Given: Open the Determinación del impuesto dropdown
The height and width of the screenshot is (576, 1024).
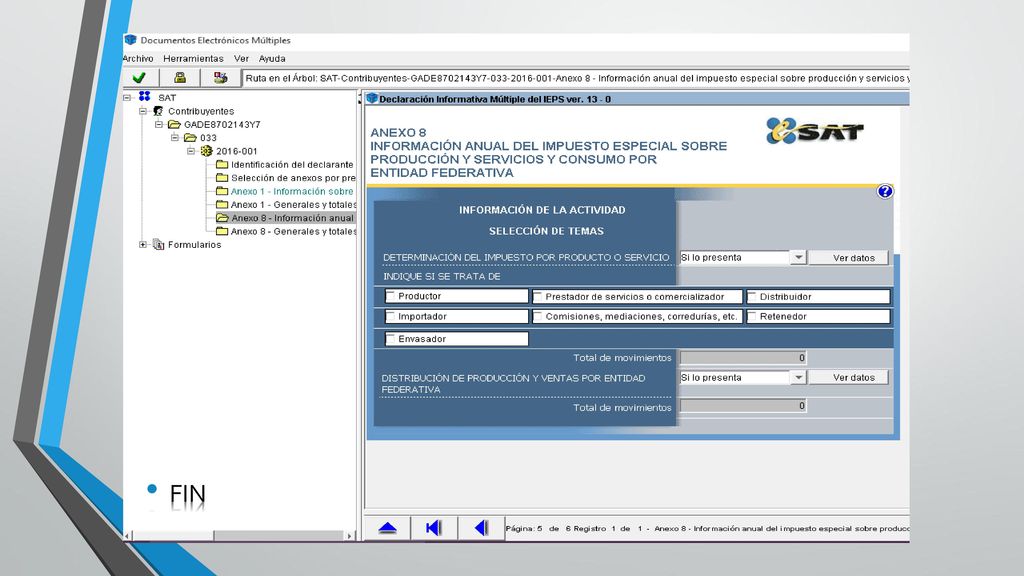Looking at the screenshot, I should tap(798, 257).
